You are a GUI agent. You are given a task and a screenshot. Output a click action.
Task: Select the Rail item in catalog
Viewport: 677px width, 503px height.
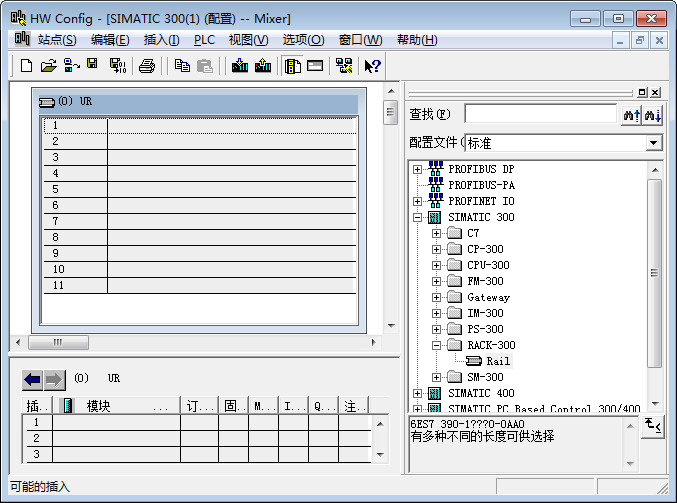click(497, 361)
